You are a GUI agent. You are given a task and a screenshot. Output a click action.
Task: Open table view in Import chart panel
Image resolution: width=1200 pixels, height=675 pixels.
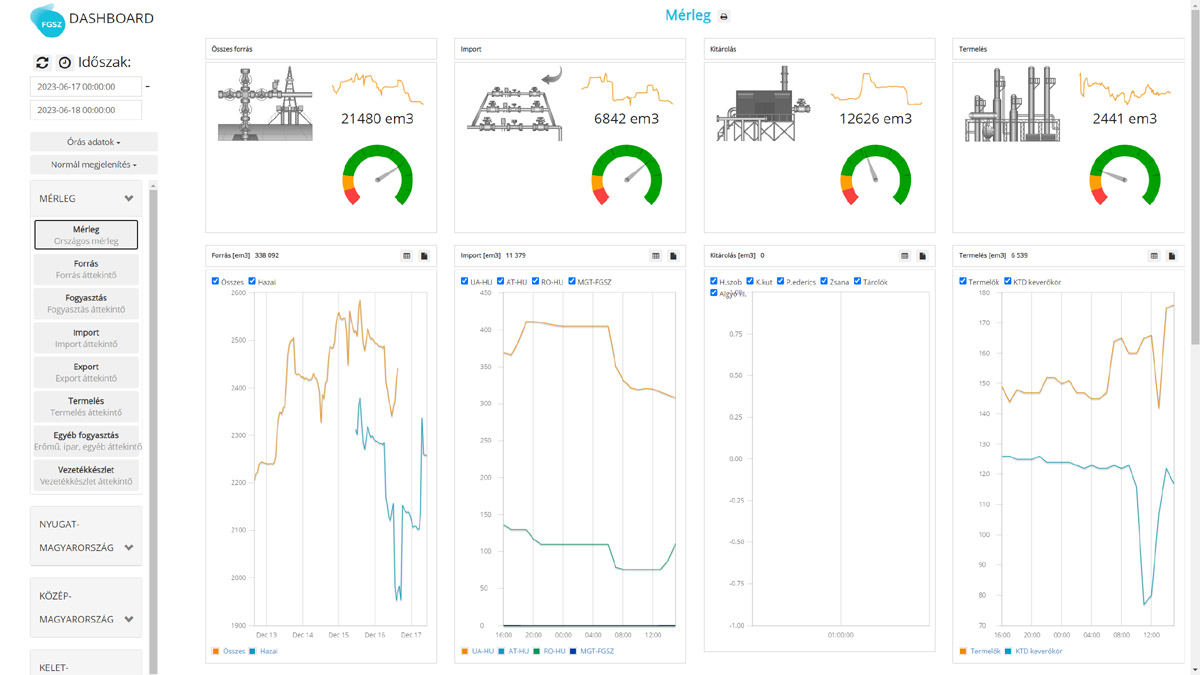pyautogui.click(x=656, y=256)
